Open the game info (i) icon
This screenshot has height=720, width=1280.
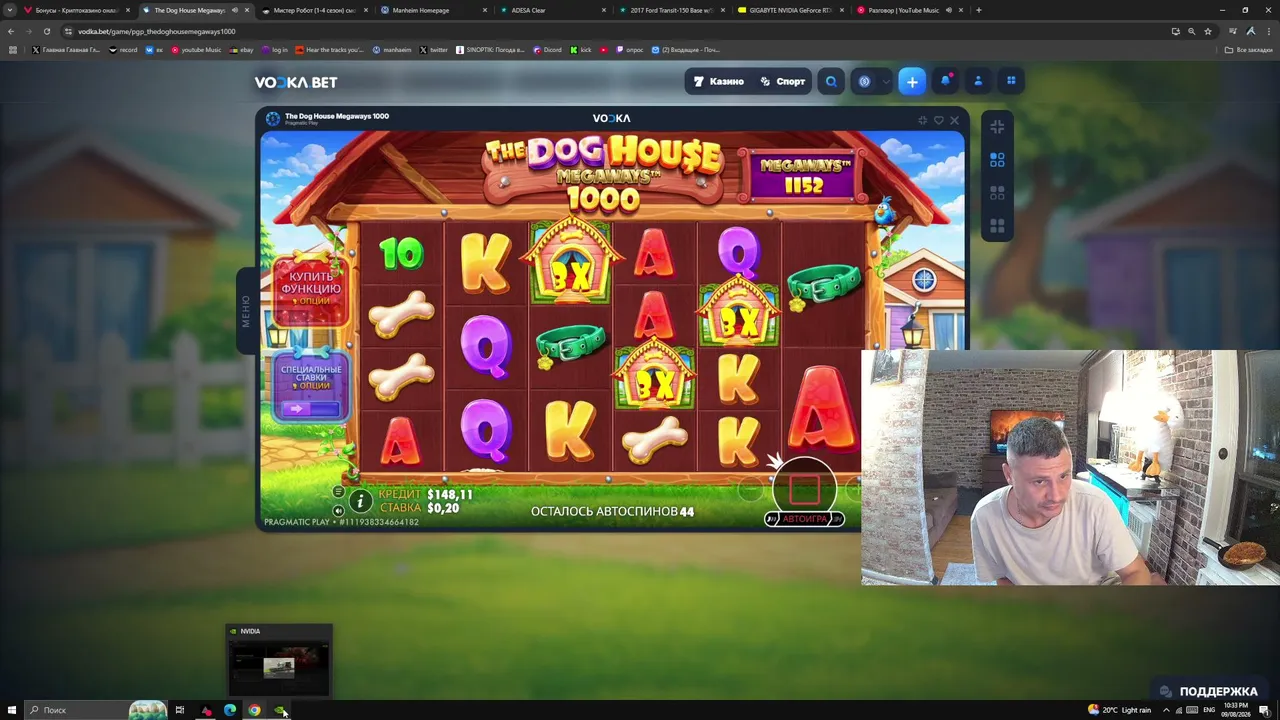(360, 502)
